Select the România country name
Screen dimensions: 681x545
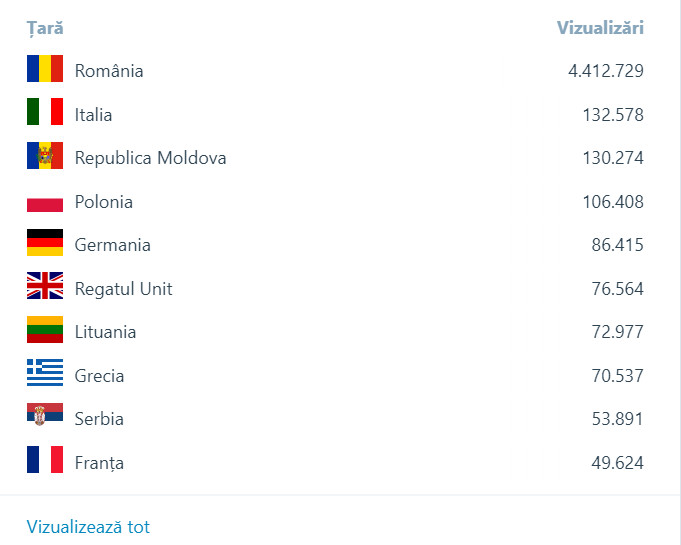point(109,71)
